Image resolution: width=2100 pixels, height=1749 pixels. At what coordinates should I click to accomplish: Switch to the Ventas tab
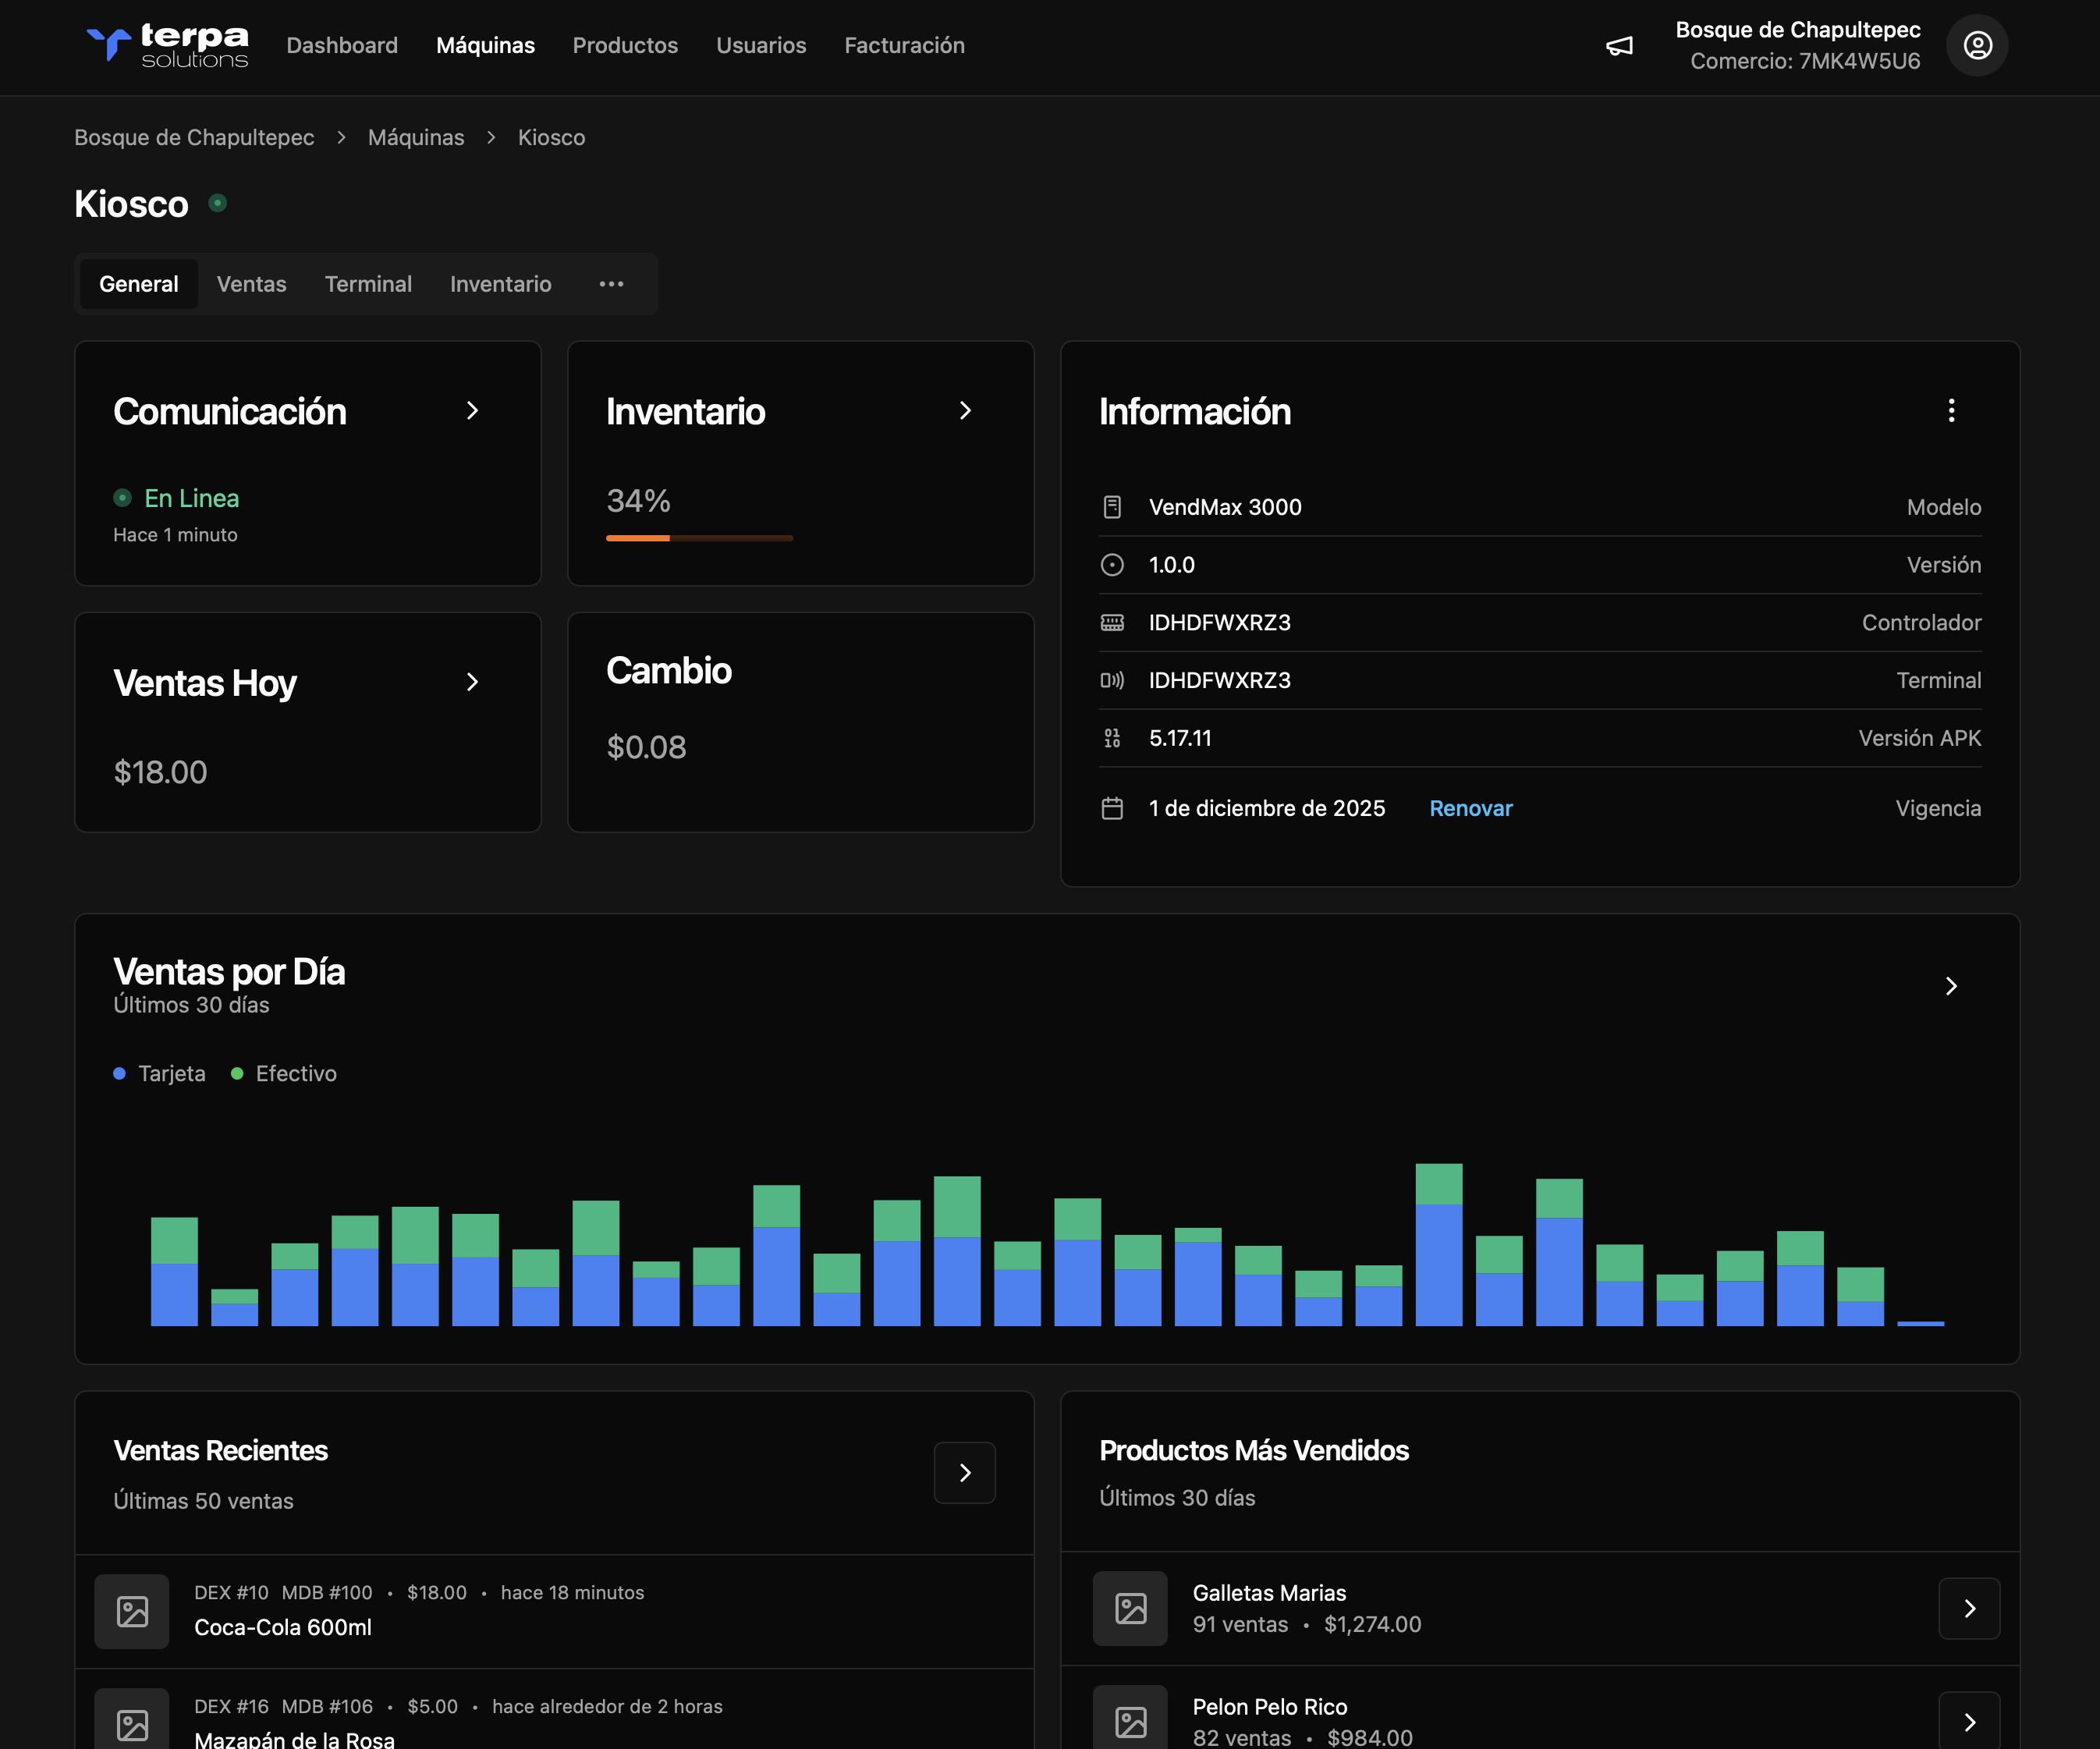coord(251,284)
